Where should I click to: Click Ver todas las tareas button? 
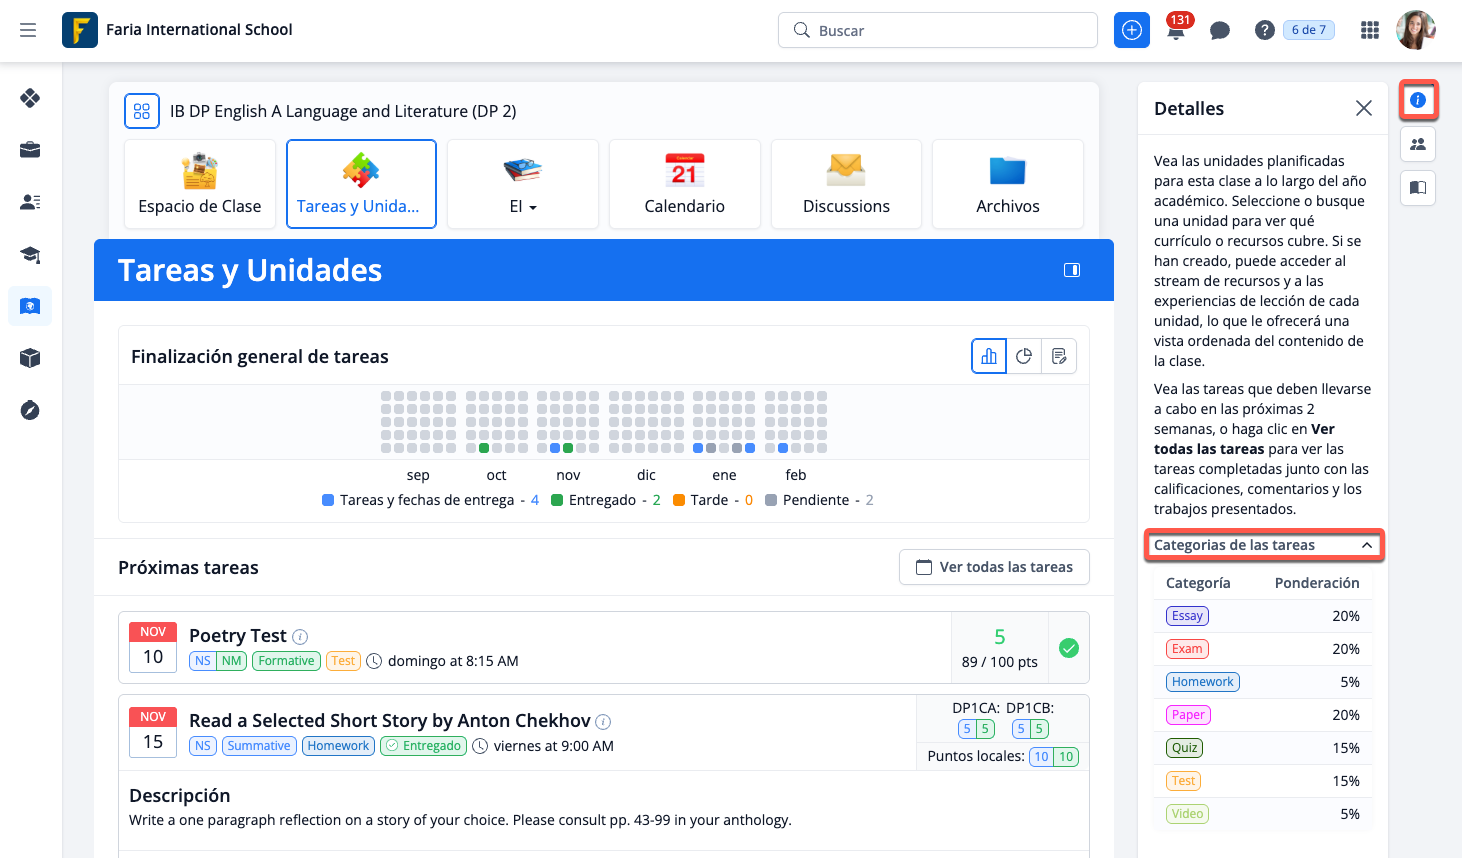pyautogui.click(x=994, y=567)
